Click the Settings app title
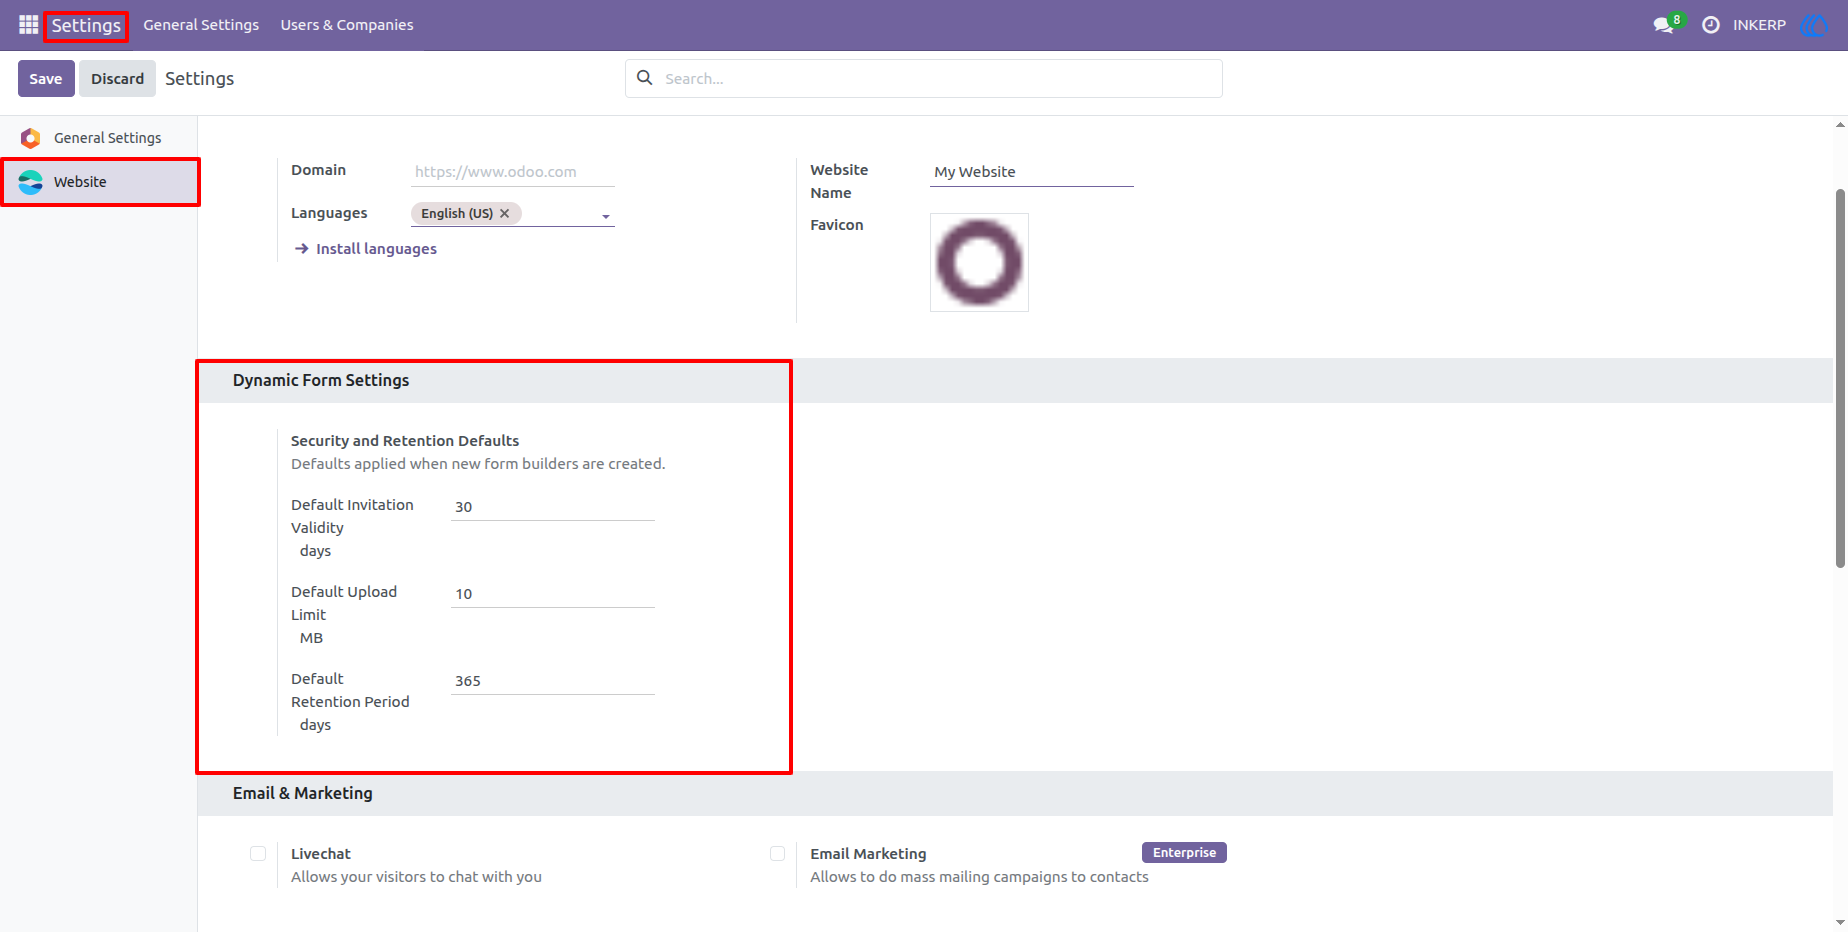Viewport: 1848px width, 932px height. pos(86,25)
